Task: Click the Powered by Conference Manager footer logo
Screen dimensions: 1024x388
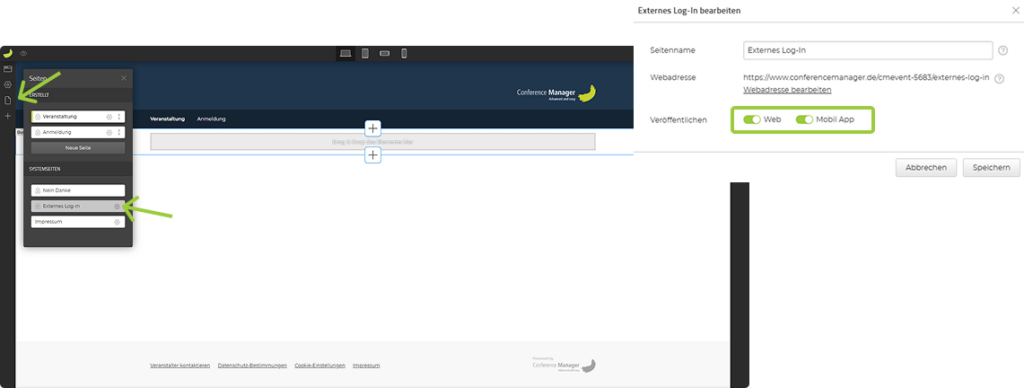Action: 563,364
